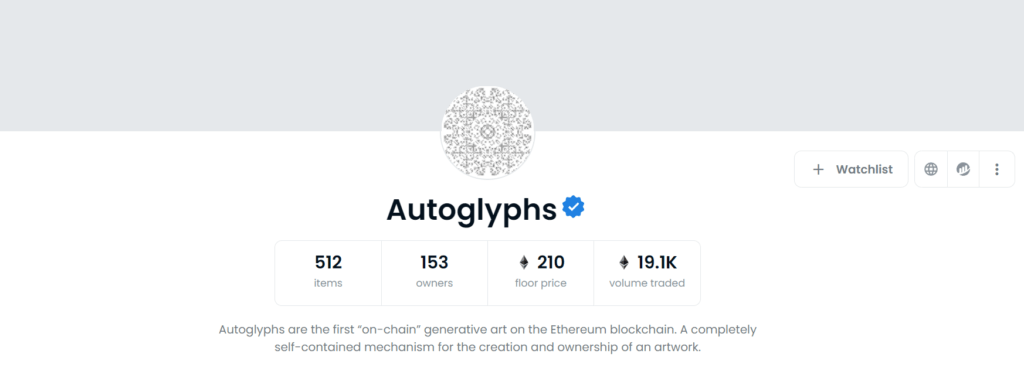Open the 512 items stat
1024x371 pixels.
tap(328, 272)
